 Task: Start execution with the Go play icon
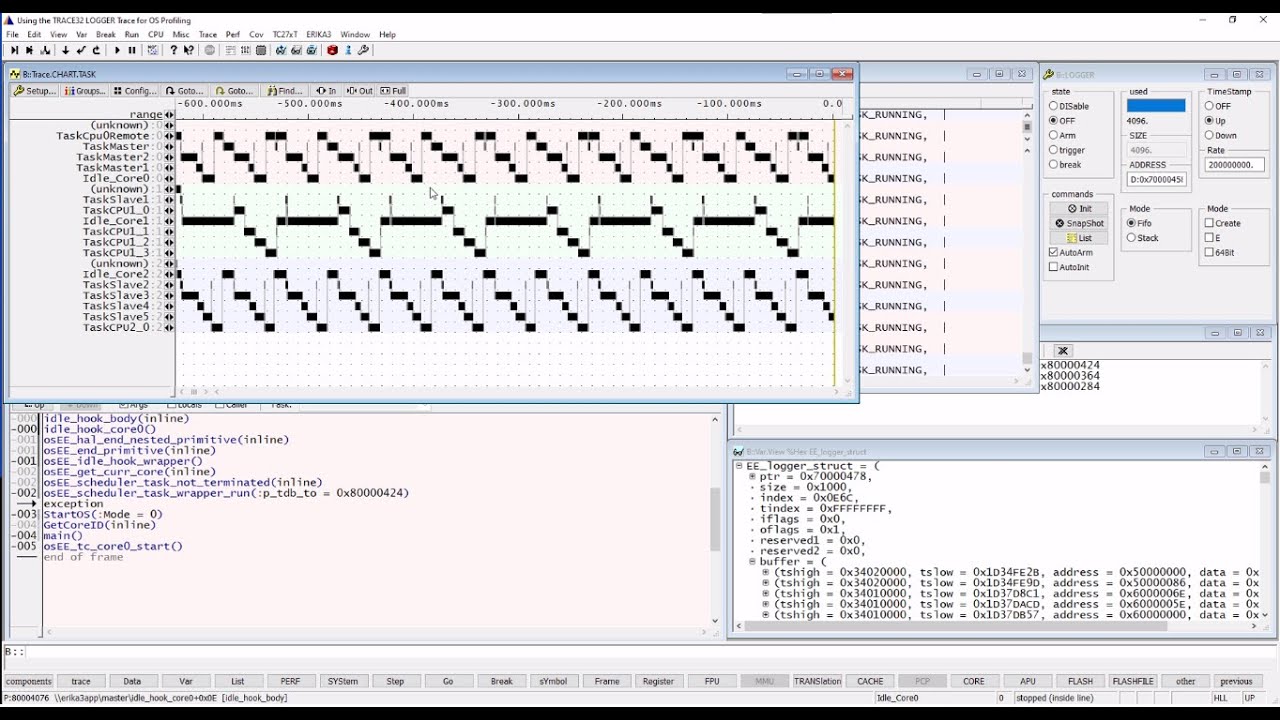click(x=117, y=50)
